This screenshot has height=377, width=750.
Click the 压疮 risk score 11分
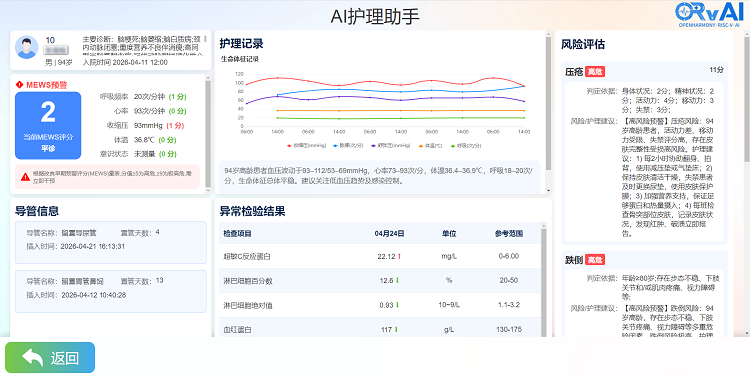716,70
